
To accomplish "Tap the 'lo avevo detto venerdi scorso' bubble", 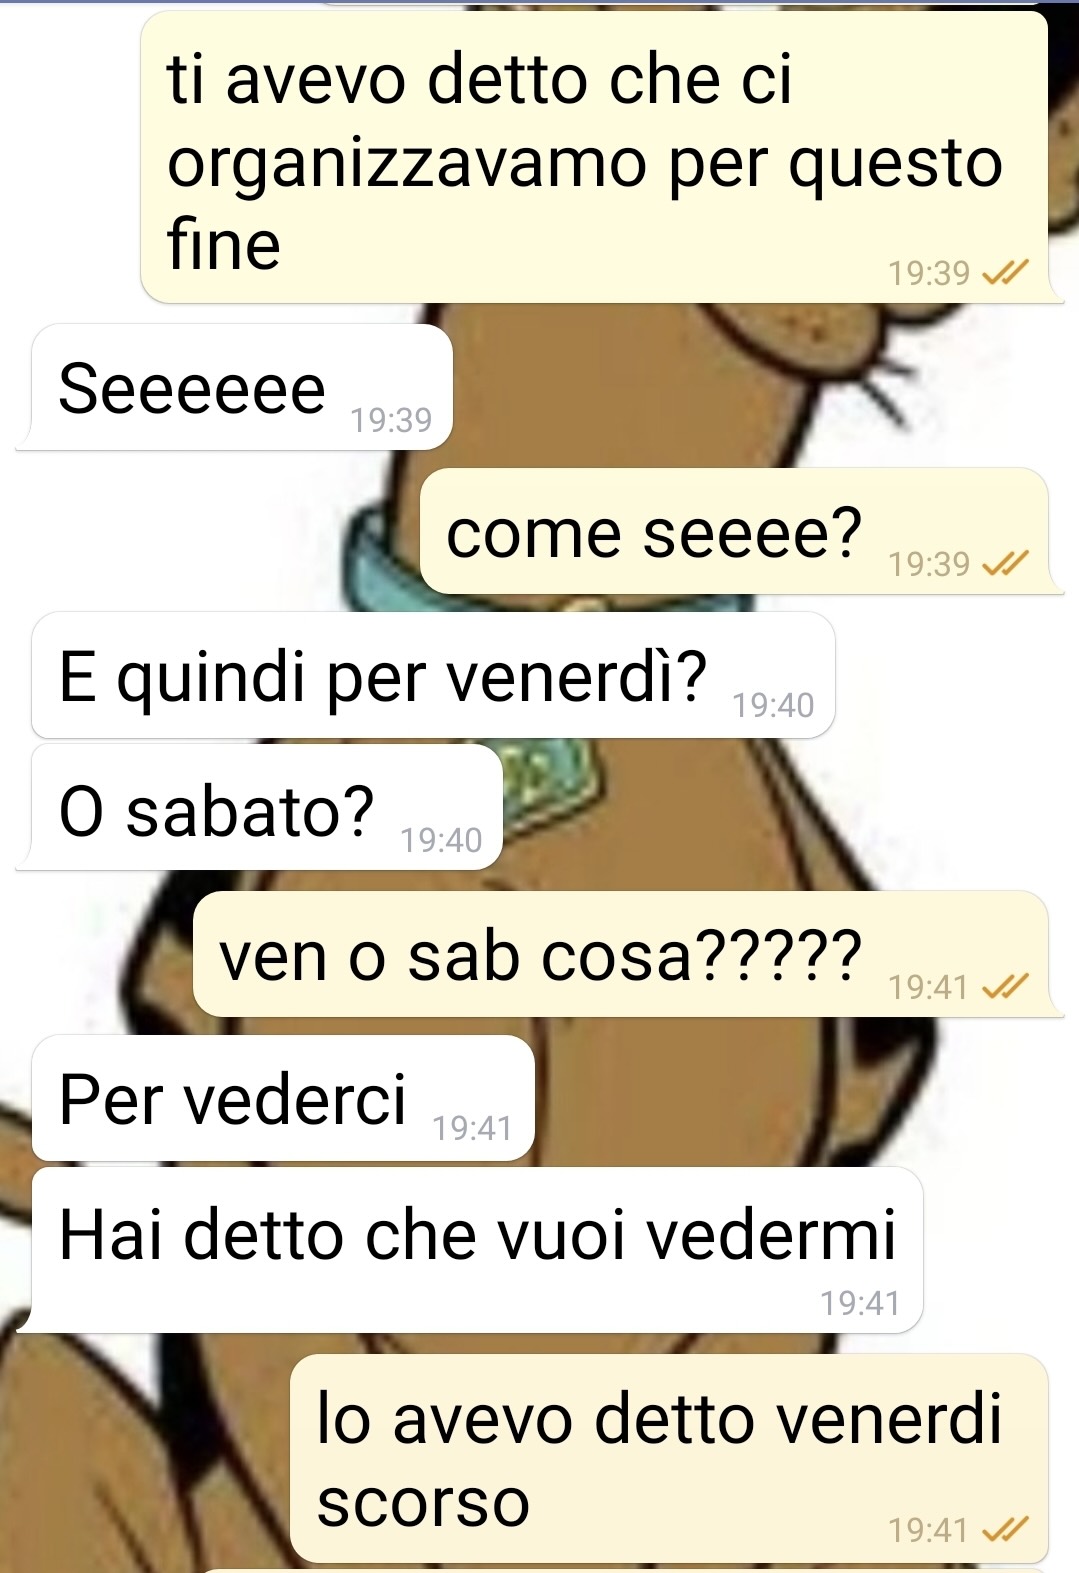I will point(669,1459).
